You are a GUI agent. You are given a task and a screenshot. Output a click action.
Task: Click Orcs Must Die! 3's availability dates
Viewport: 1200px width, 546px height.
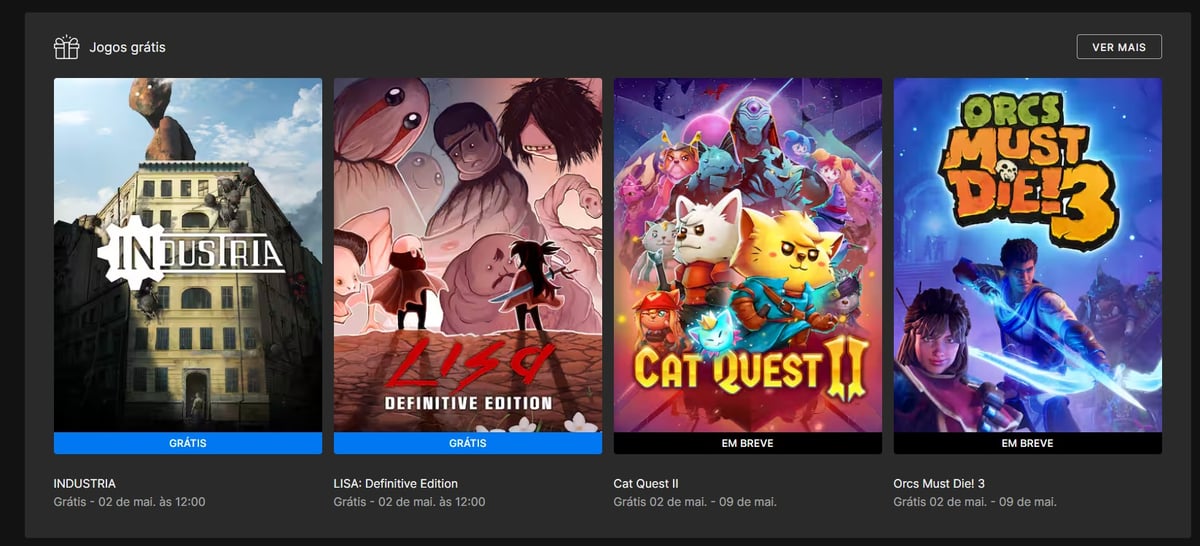click(x=975, y=502)
